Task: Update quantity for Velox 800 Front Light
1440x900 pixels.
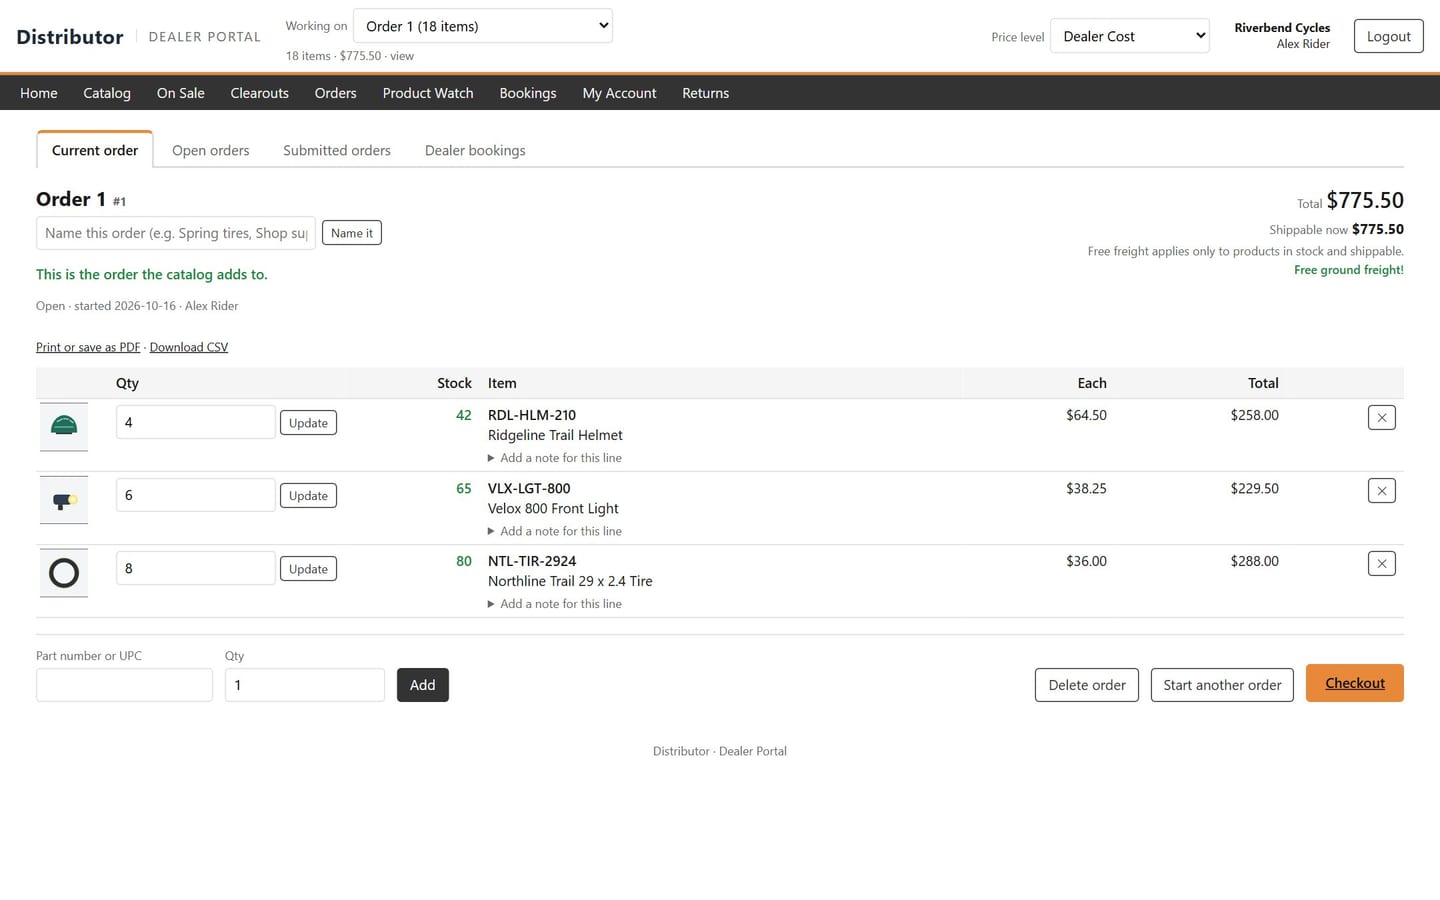Action: 308,496
